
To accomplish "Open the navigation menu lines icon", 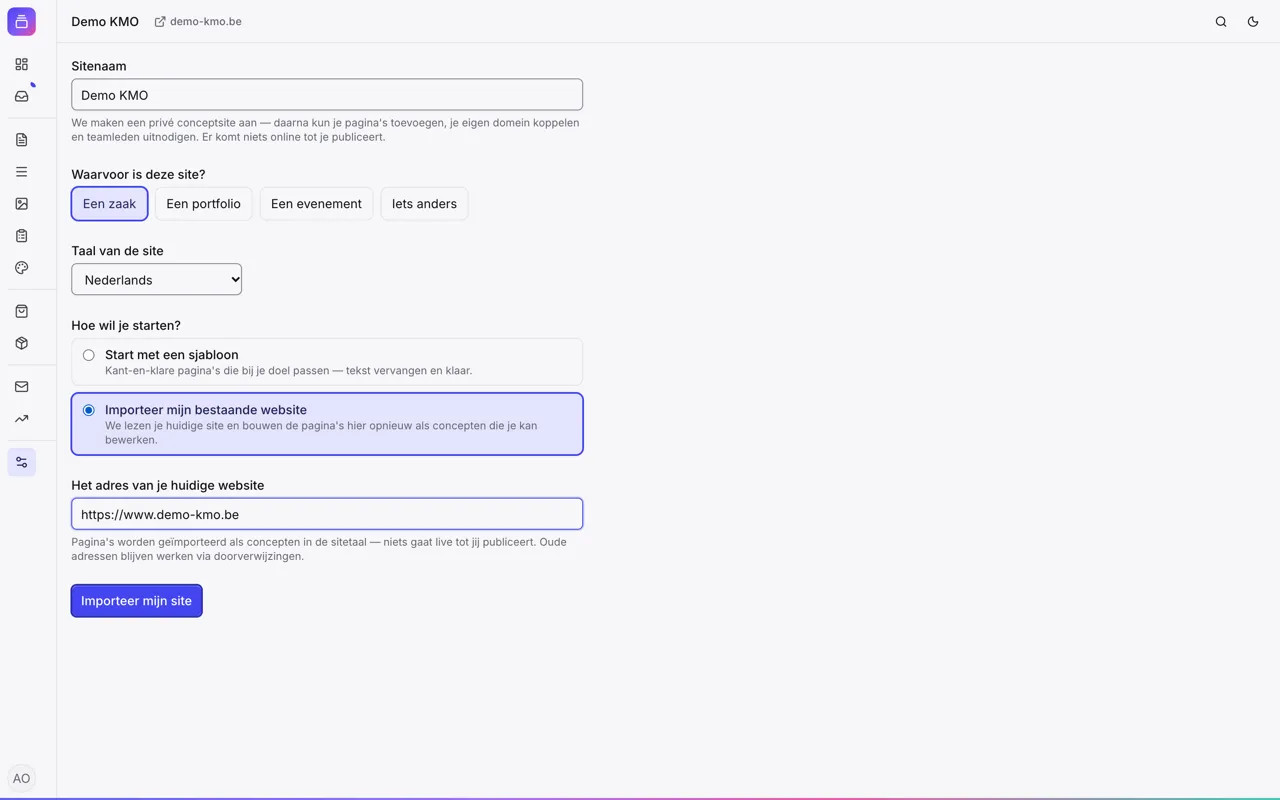I will pos(21,172).
